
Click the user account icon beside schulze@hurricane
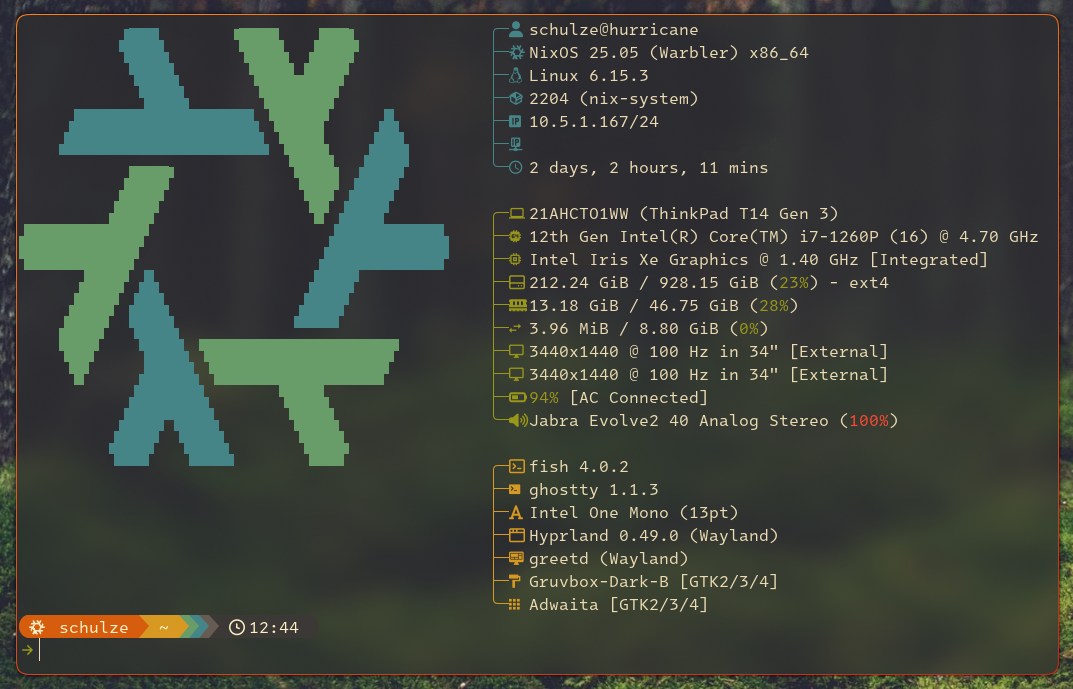[513, 29]
